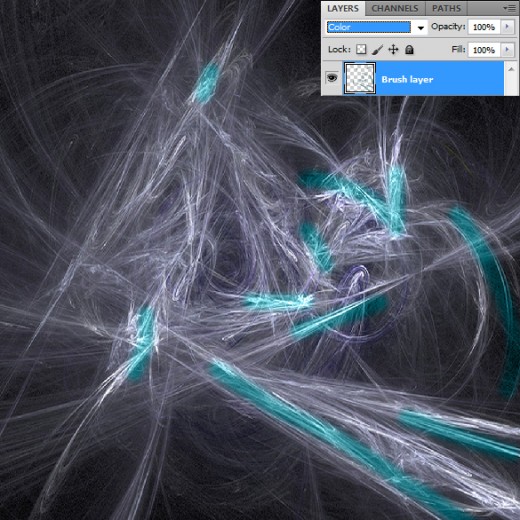Select the Brush layer name
Image resolution: width=520 pixels, height=520 pixels.
coord(407,79)
